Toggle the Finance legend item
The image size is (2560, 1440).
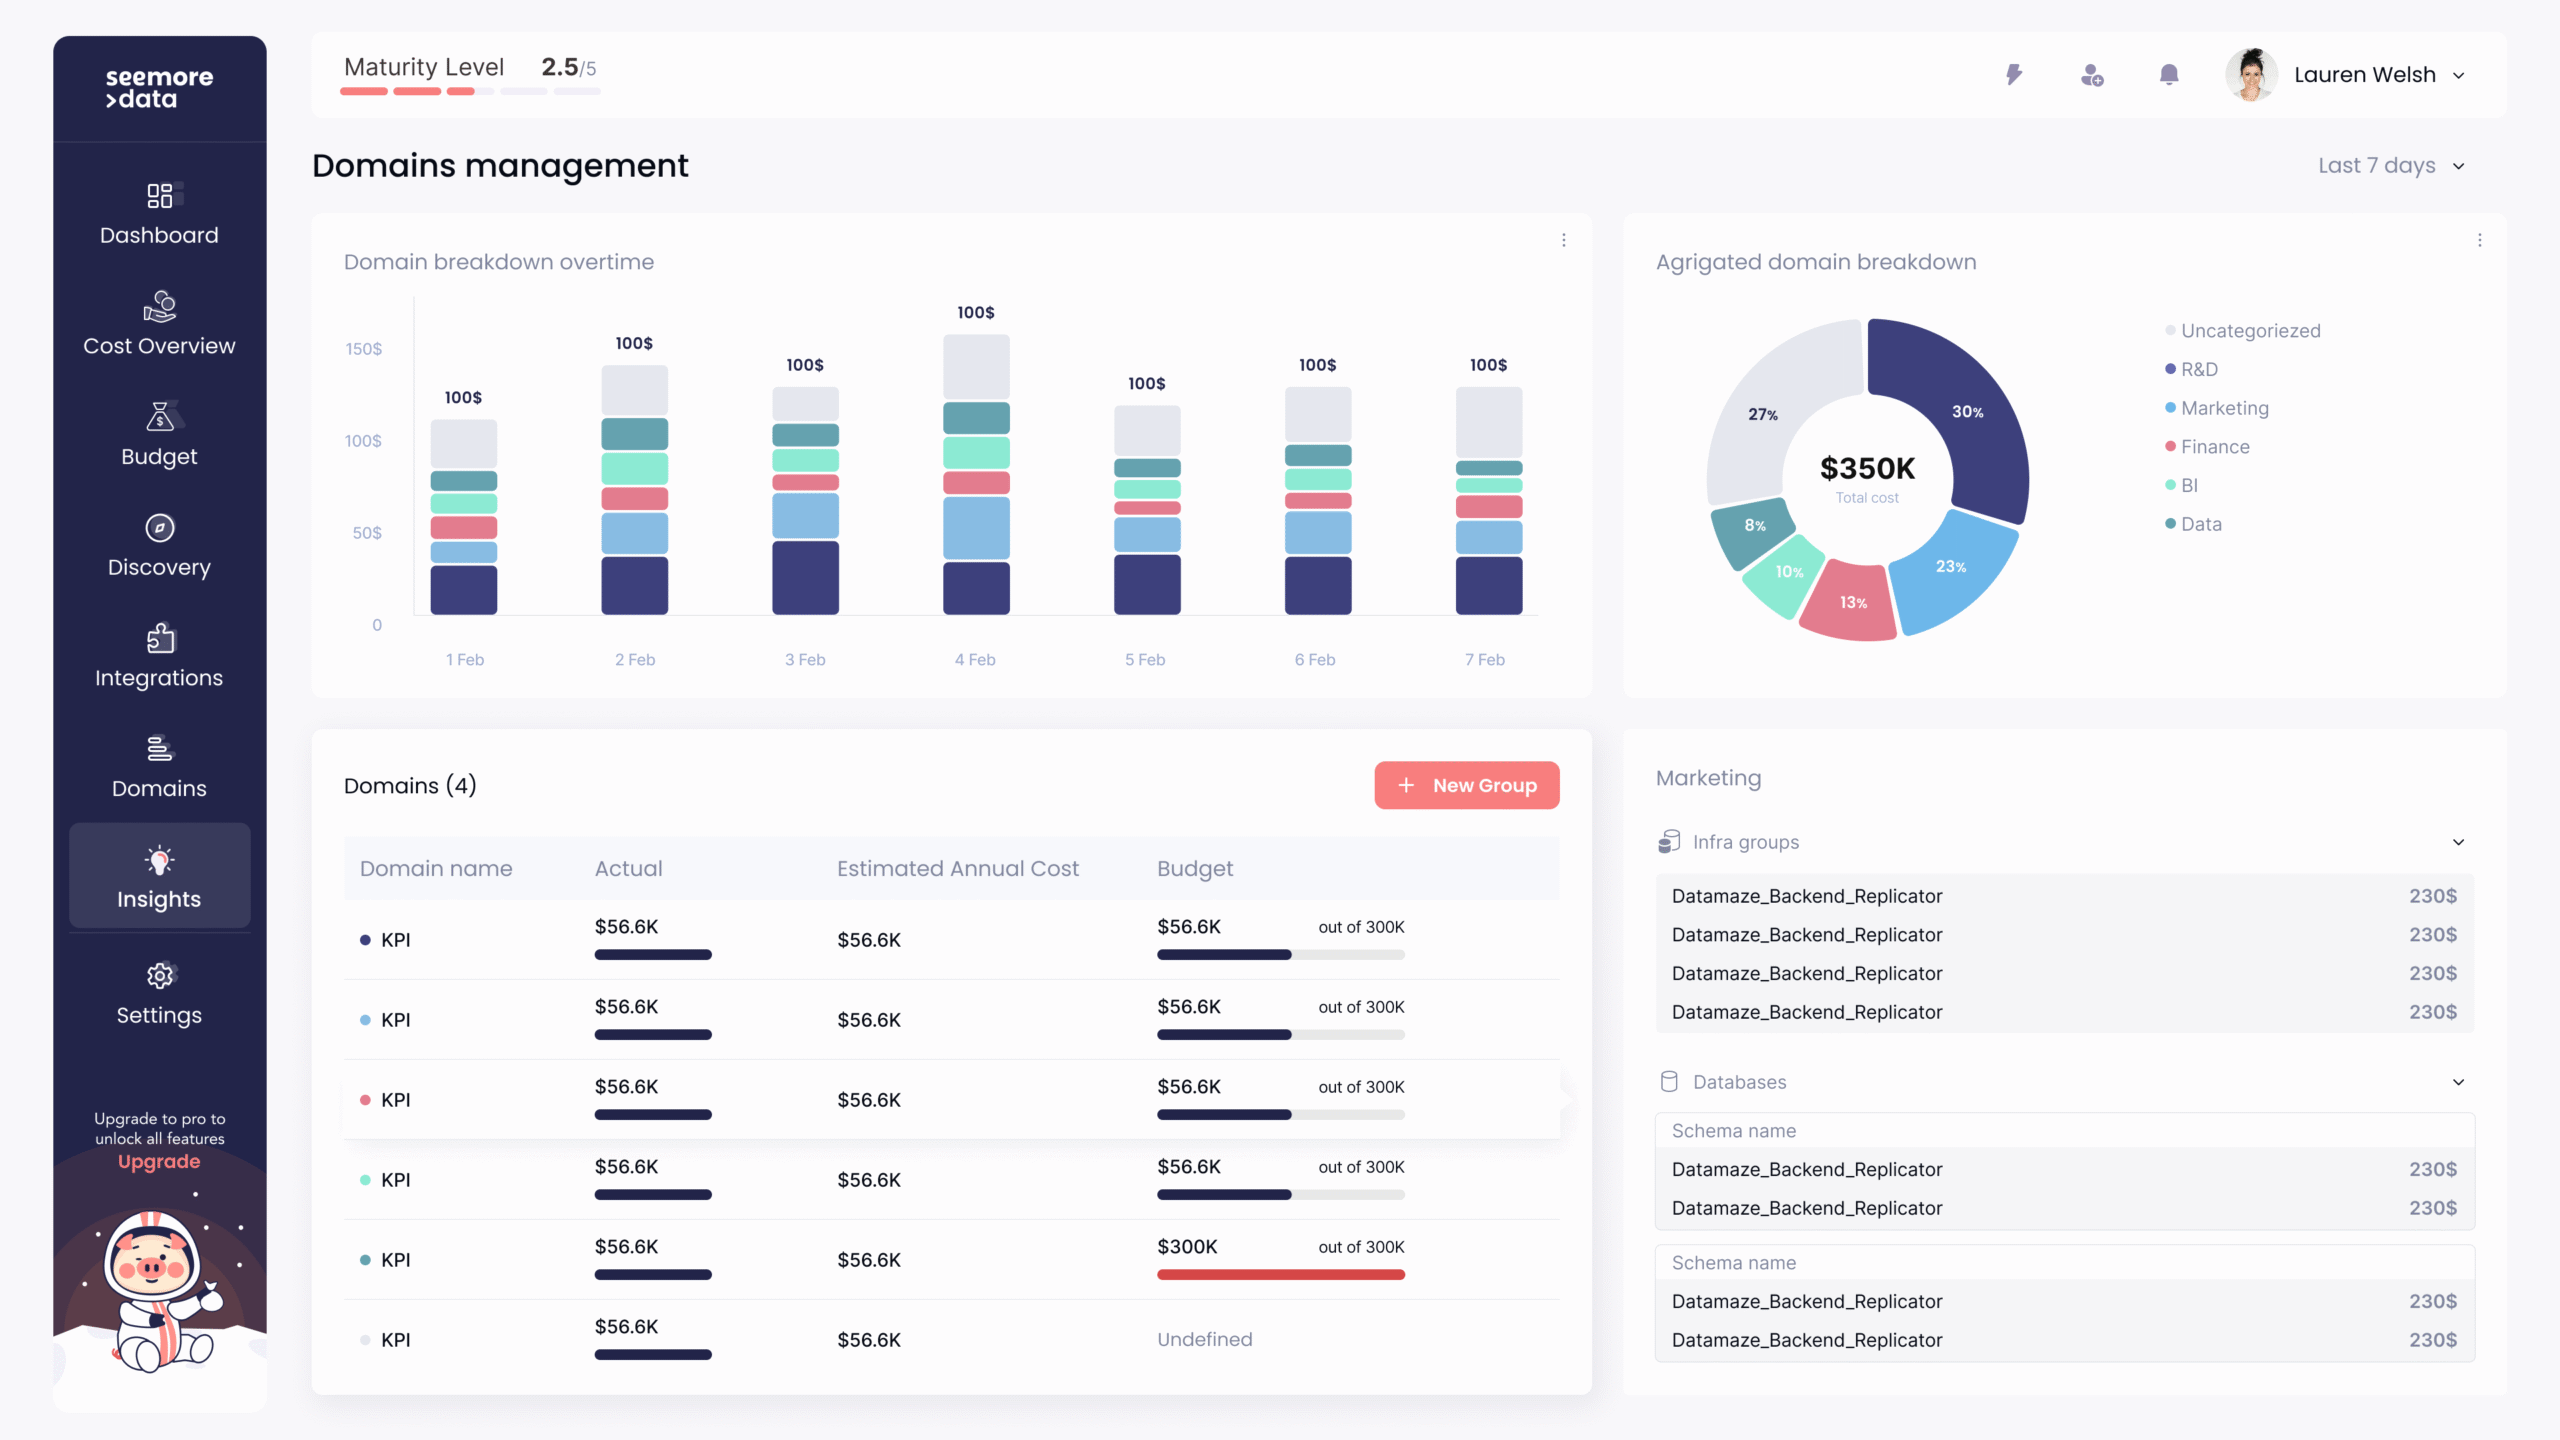coord(2214,447)
